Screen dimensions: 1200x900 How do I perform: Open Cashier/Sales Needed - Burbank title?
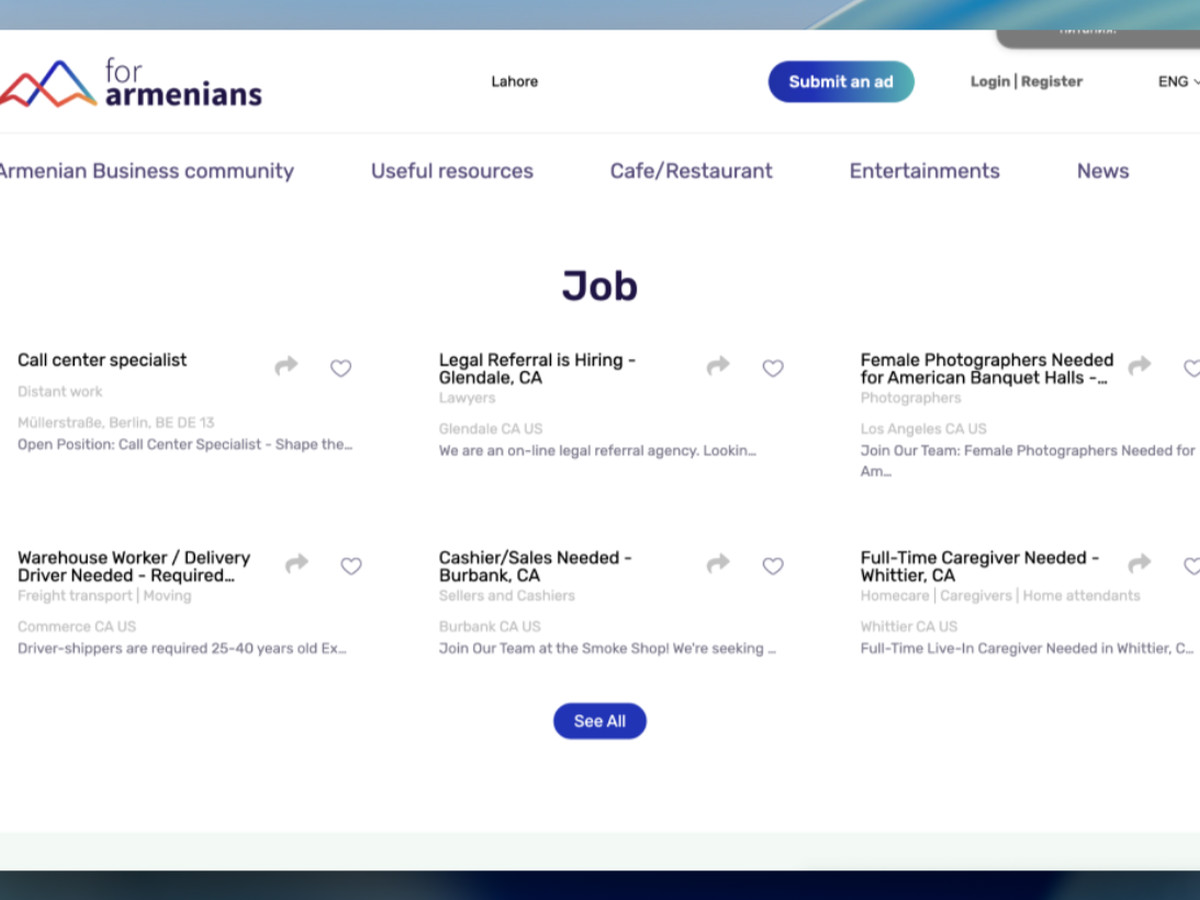[536, 567]
